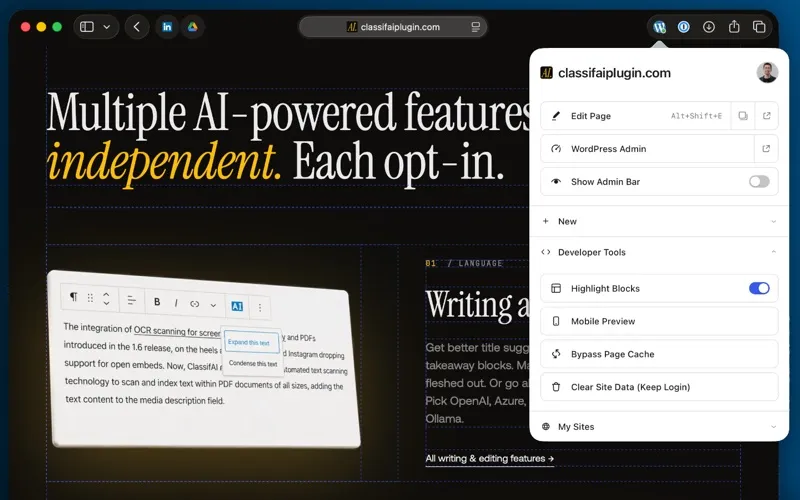Click the move up/down arrows in editor mockup

(106, 298)
